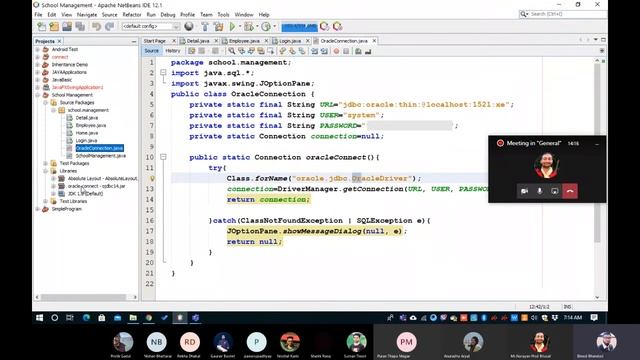Click the red Start Macro Recording icon
640x360 pixels.
[x=336, y=51]
